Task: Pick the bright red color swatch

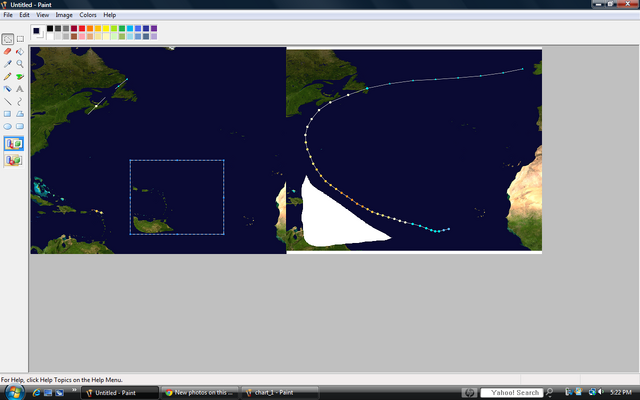Action: click(x=82, y=28)
